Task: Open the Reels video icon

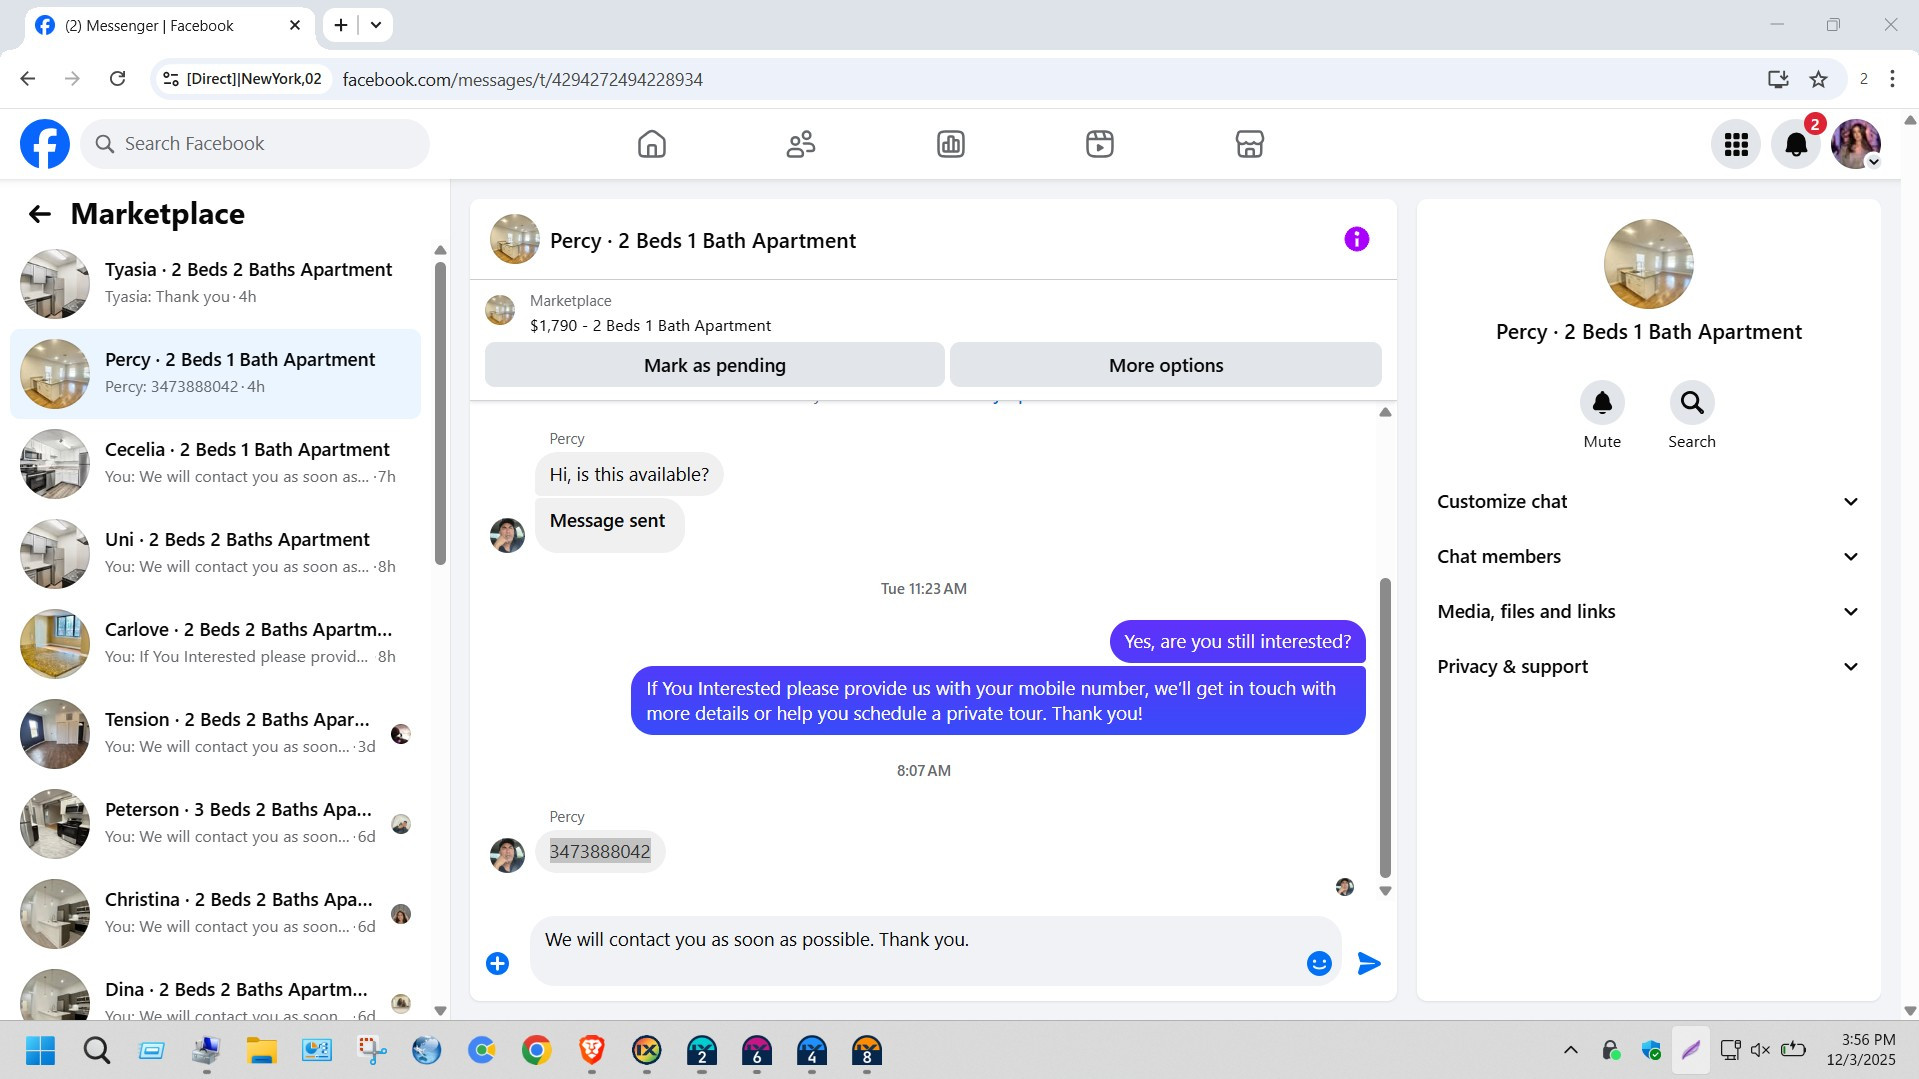Action: (x=1100, y=144)
